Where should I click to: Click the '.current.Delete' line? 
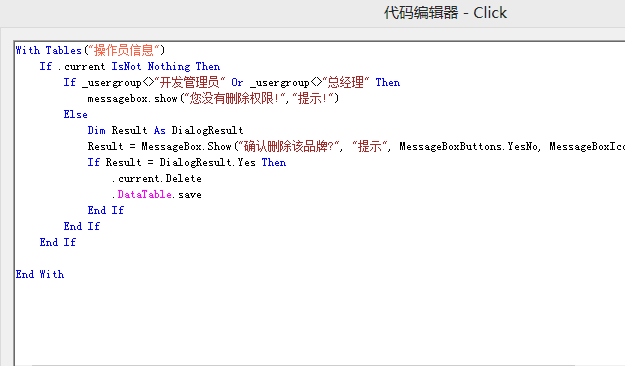[x=157, y=179]
